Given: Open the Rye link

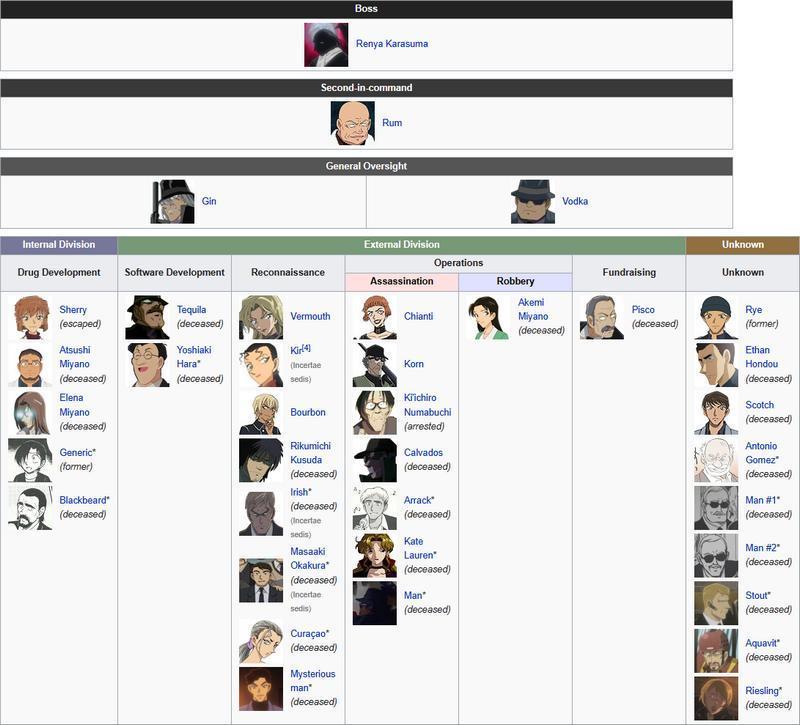Looking at the screenshot, I should click(x=754, y=310).
